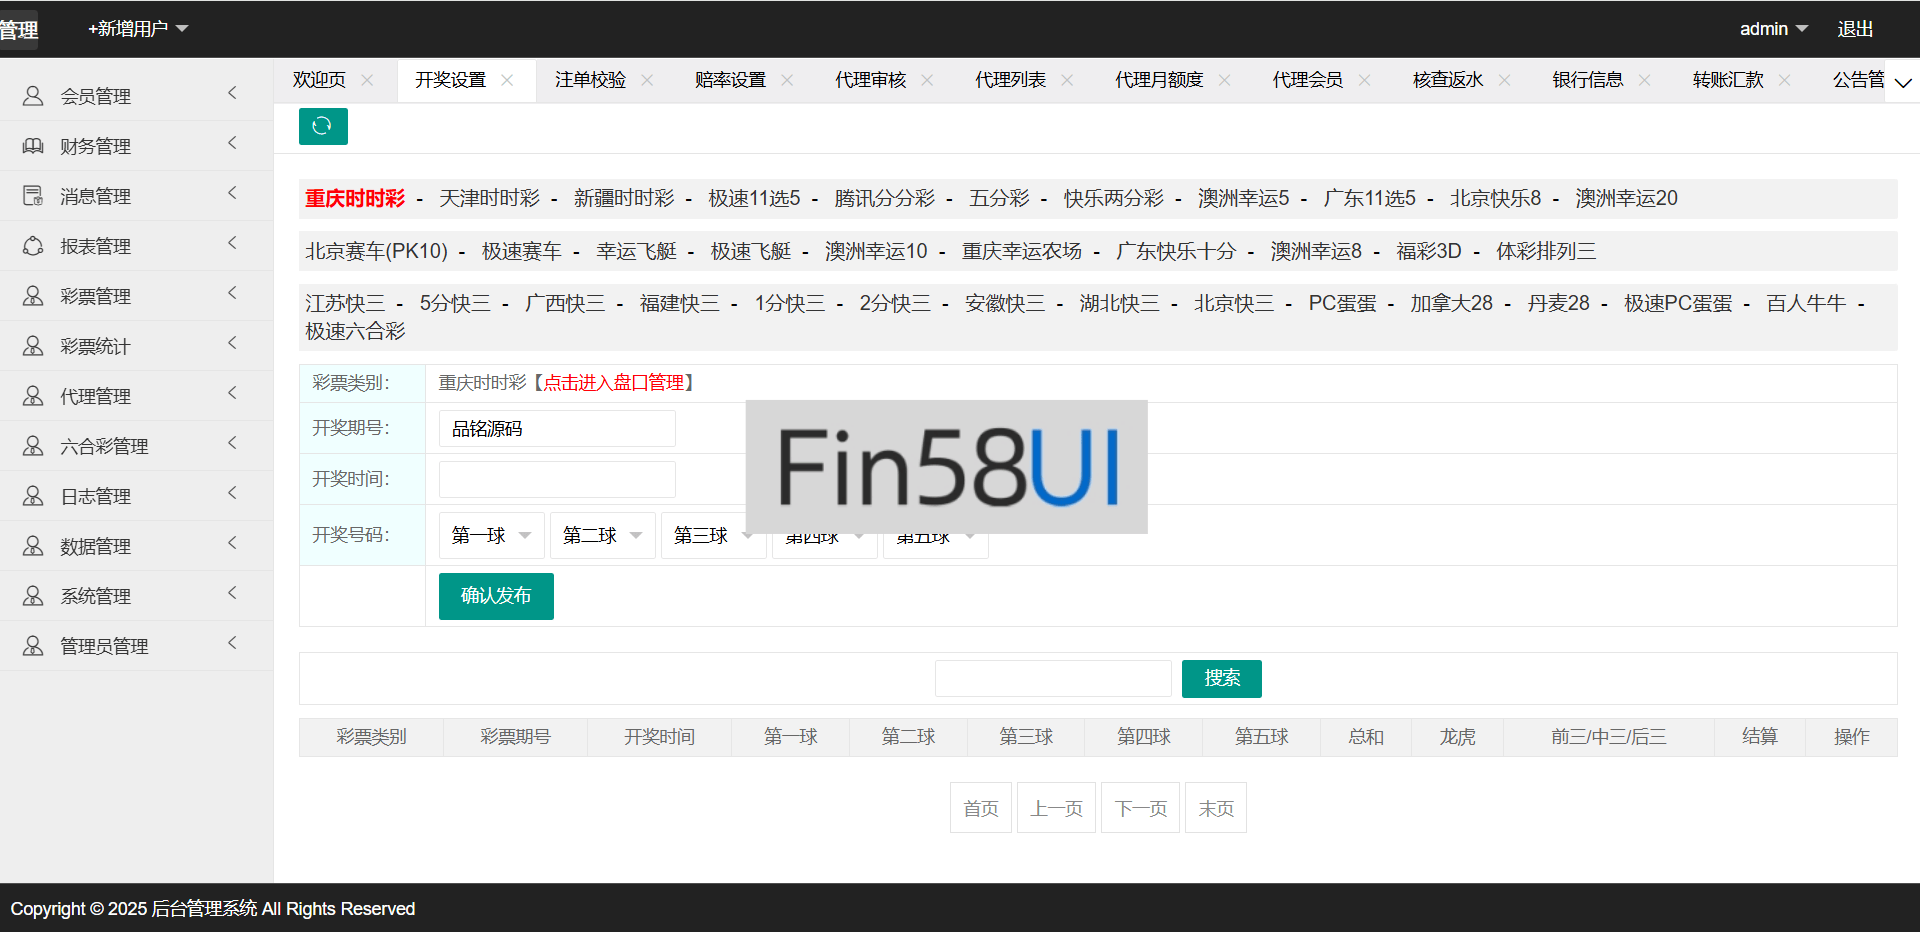Switch to the 代理列表 tab

point(1010,80)
